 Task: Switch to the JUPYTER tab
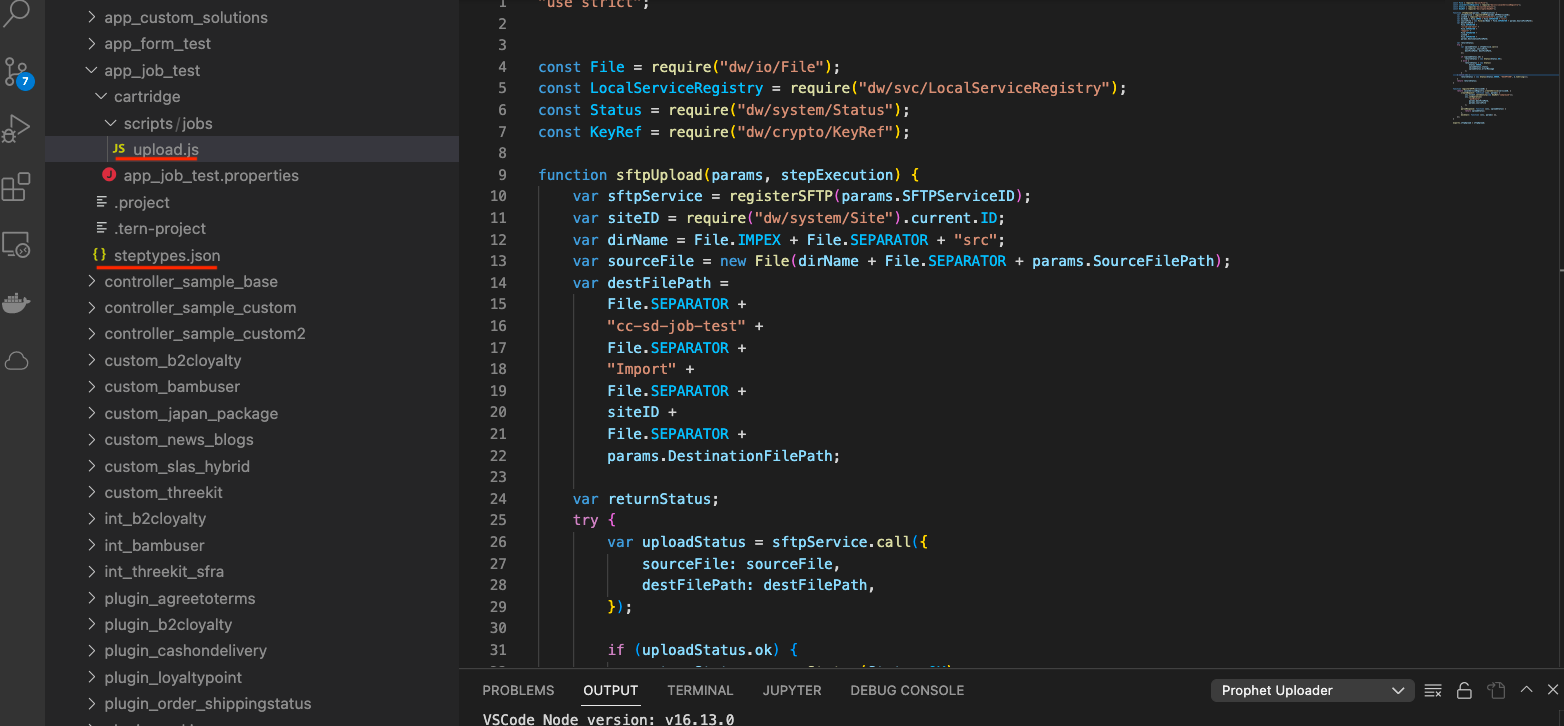pos(792,690)
